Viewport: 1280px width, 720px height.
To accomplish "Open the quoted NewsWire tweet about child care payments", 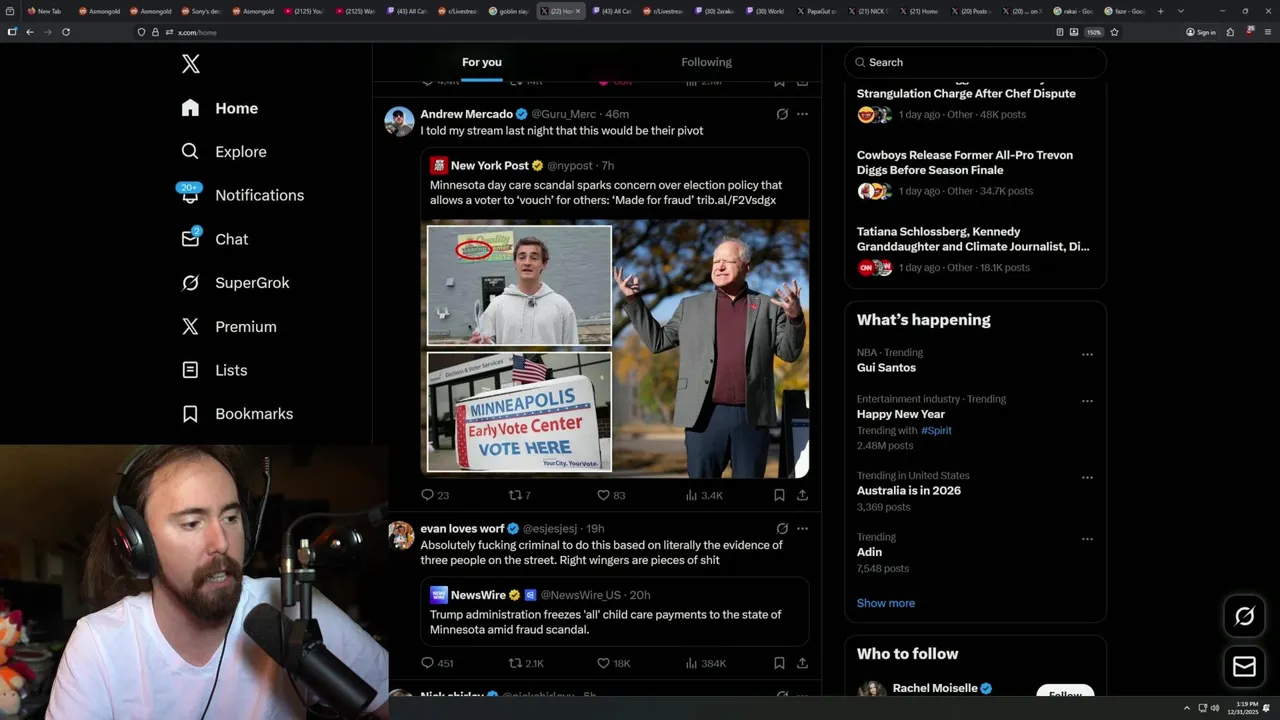I will coord(614,611).
